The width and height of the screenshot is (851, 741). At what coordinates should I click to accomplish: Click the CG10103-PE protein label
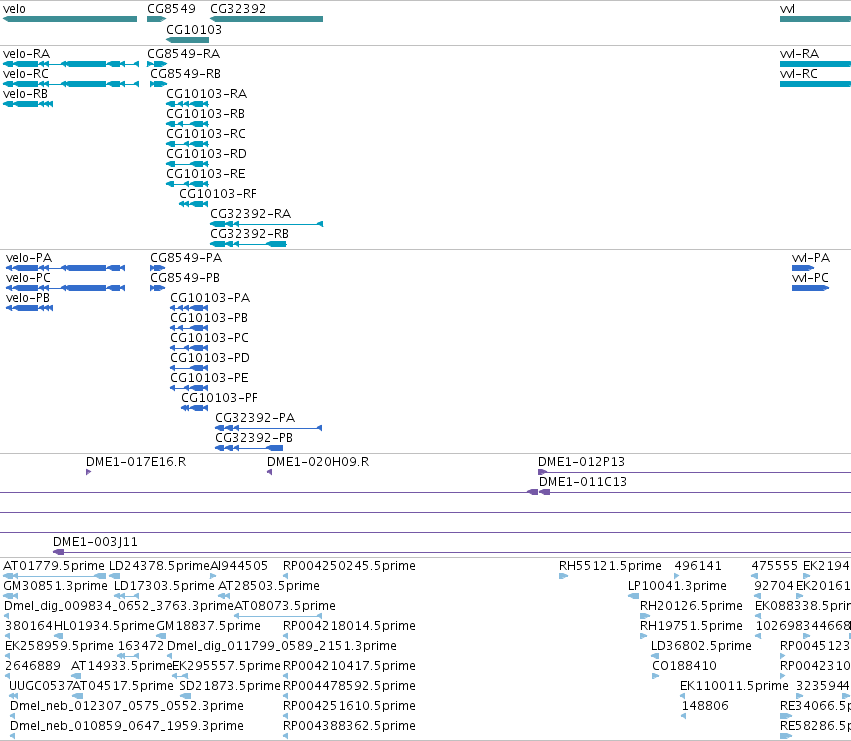click(x=209, y=378)
